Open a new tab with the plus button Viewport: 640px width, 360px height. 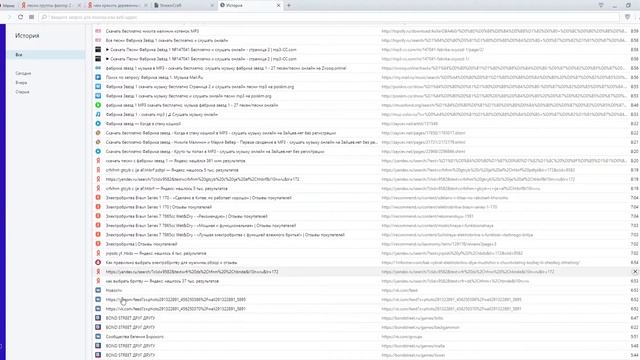289,5
